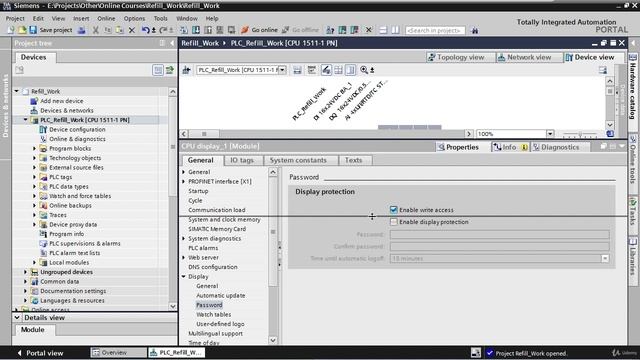Click the project tree overview list icon

158,70
